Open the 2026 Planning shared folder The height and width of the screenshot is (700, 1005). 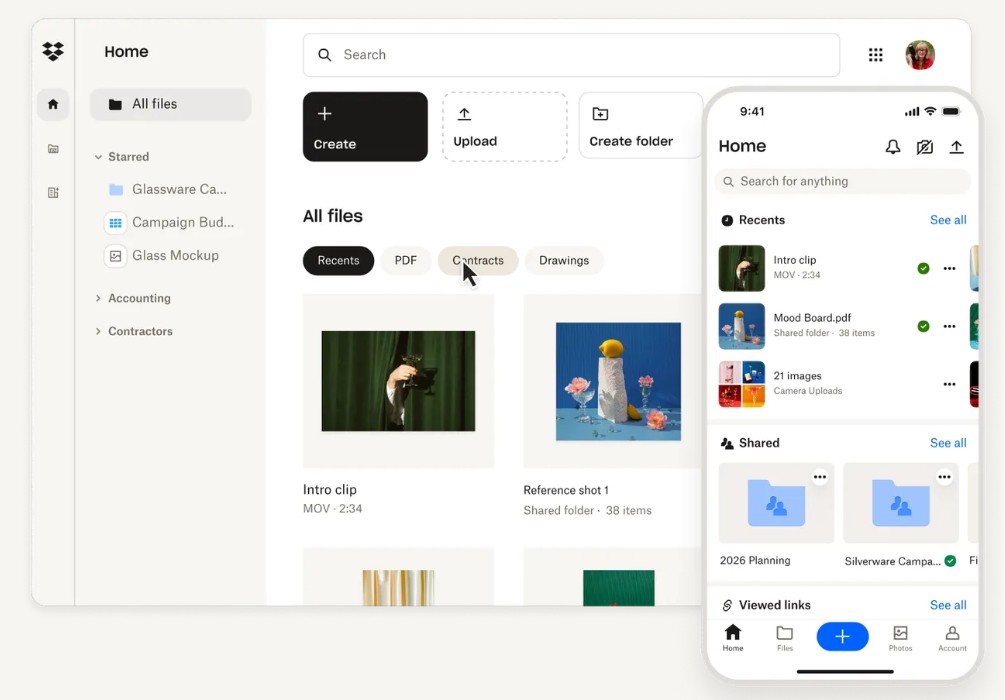776,503
